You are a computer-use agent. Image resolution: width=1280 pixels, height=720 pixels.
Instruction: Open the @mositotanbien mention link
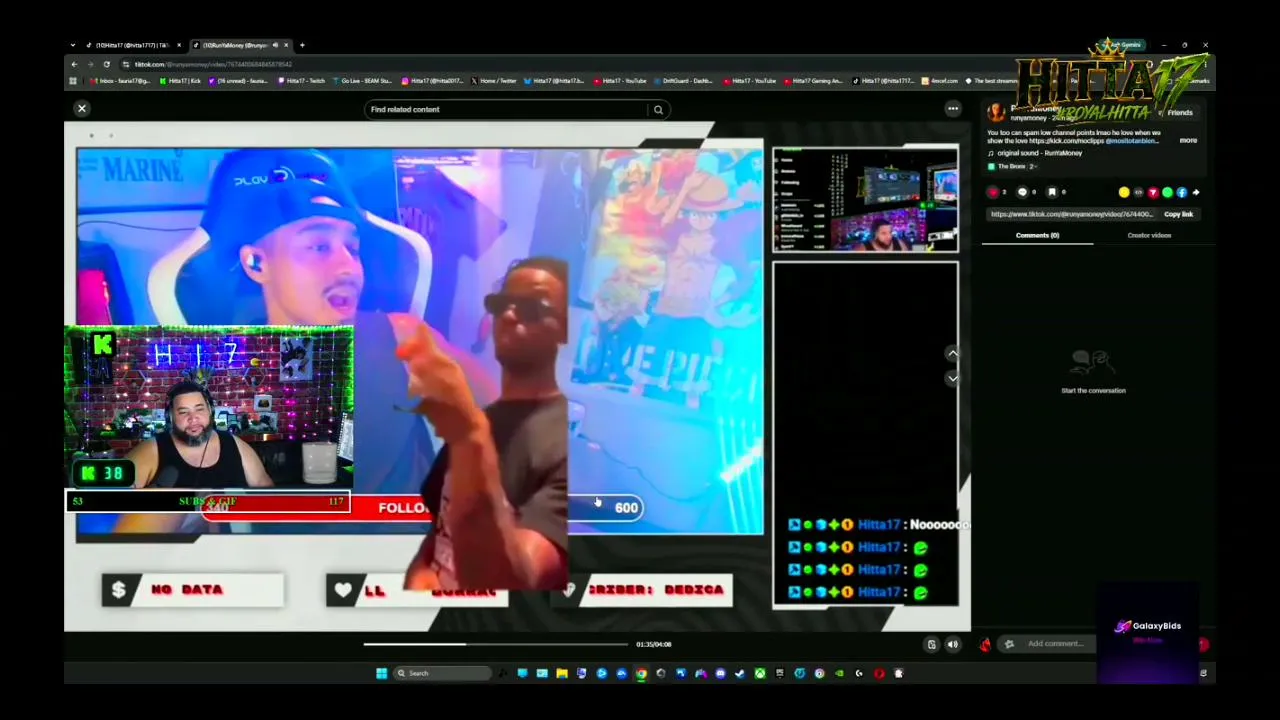(x=1131, y=141)
